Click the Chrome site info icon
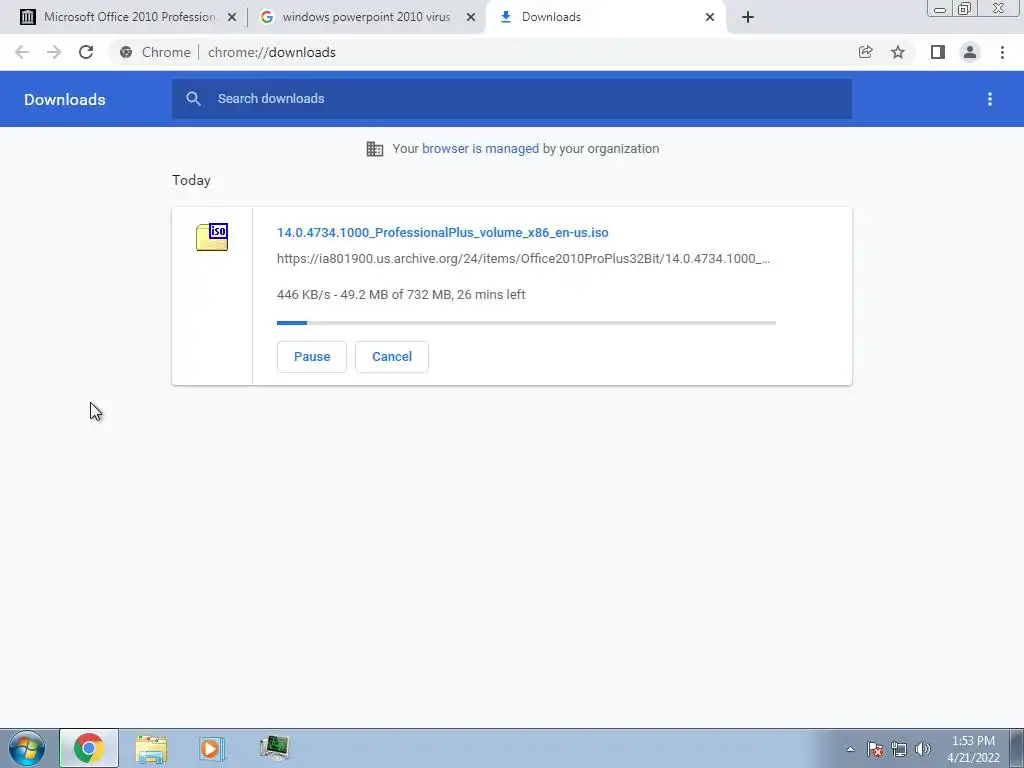 click(126, 52)
